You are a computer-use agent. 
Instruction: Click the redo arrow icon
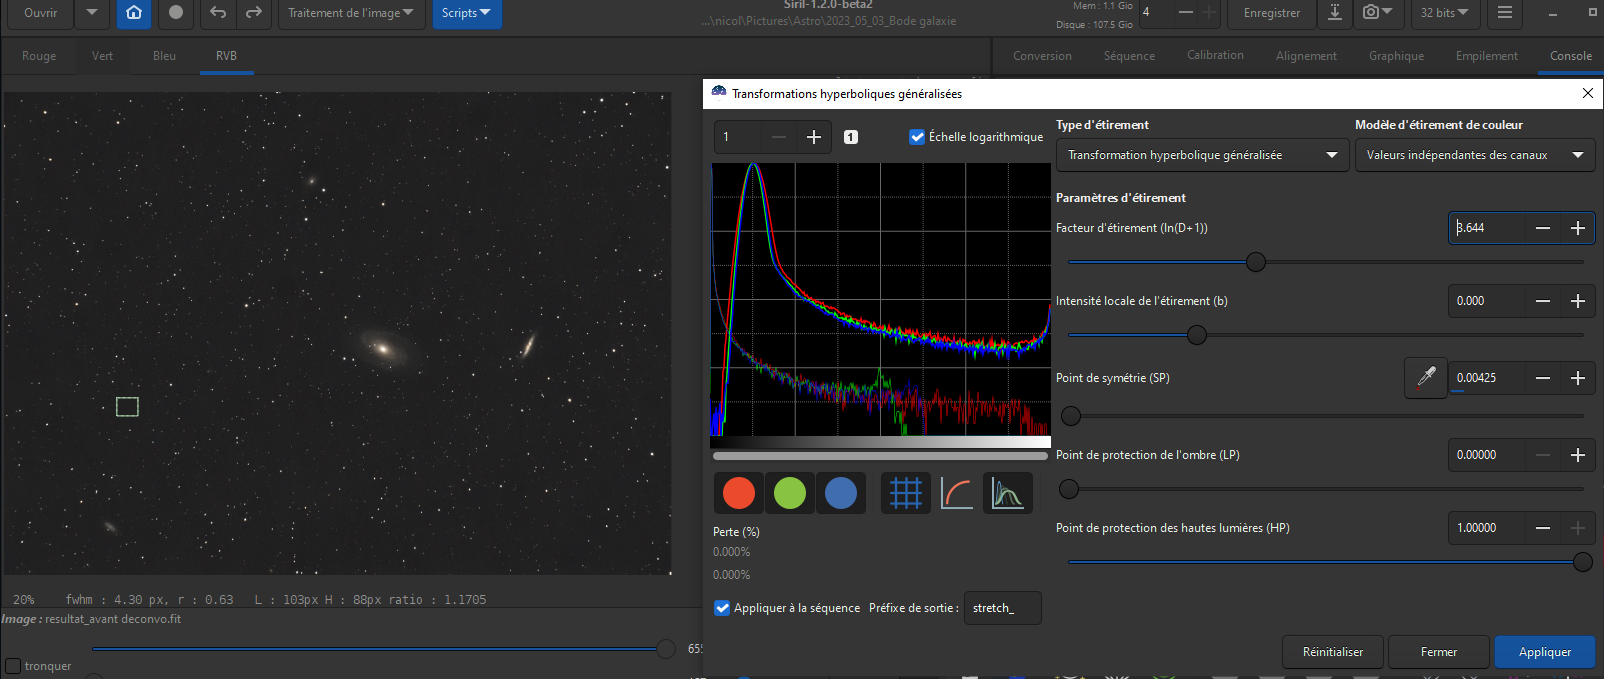(254, 13)
